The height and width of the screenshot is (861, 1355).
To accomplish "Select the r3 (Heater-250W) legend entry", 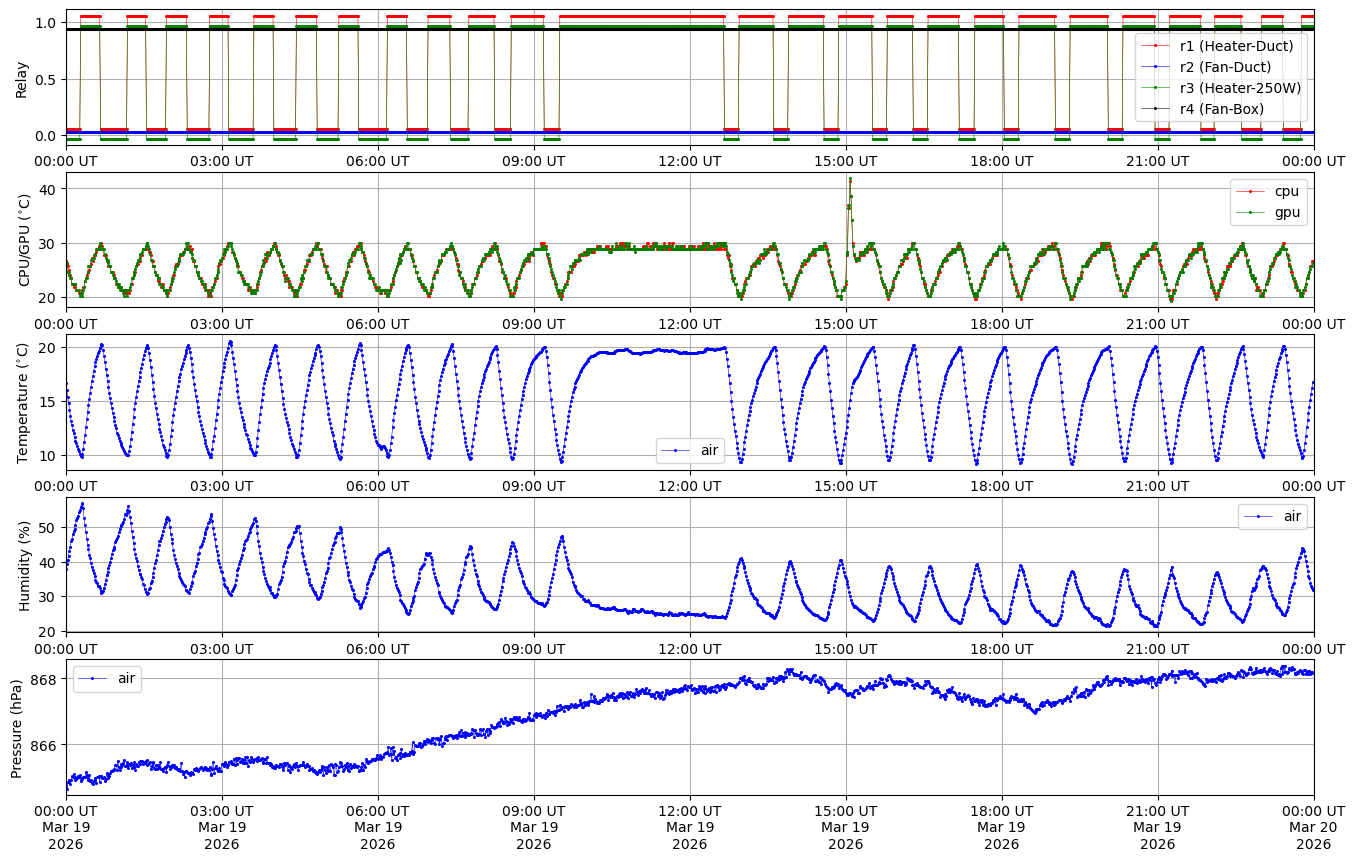I will 1240,88.
